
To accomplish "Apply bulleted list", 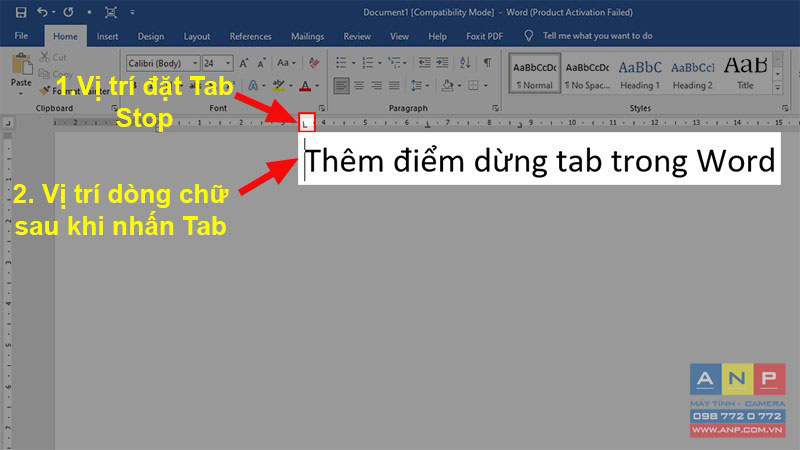I will (x=341, y=63).
